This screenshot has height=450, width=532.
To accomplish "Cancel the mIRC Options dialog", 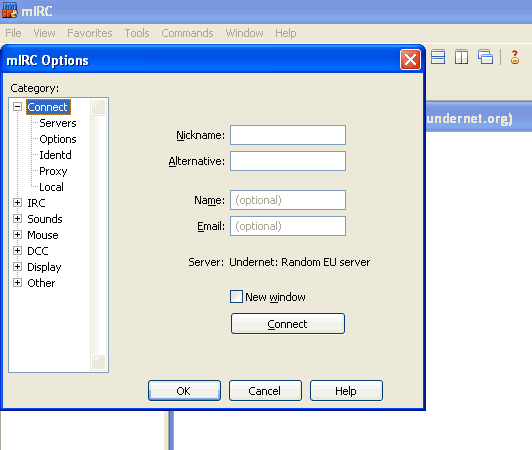I will (265, 391).
